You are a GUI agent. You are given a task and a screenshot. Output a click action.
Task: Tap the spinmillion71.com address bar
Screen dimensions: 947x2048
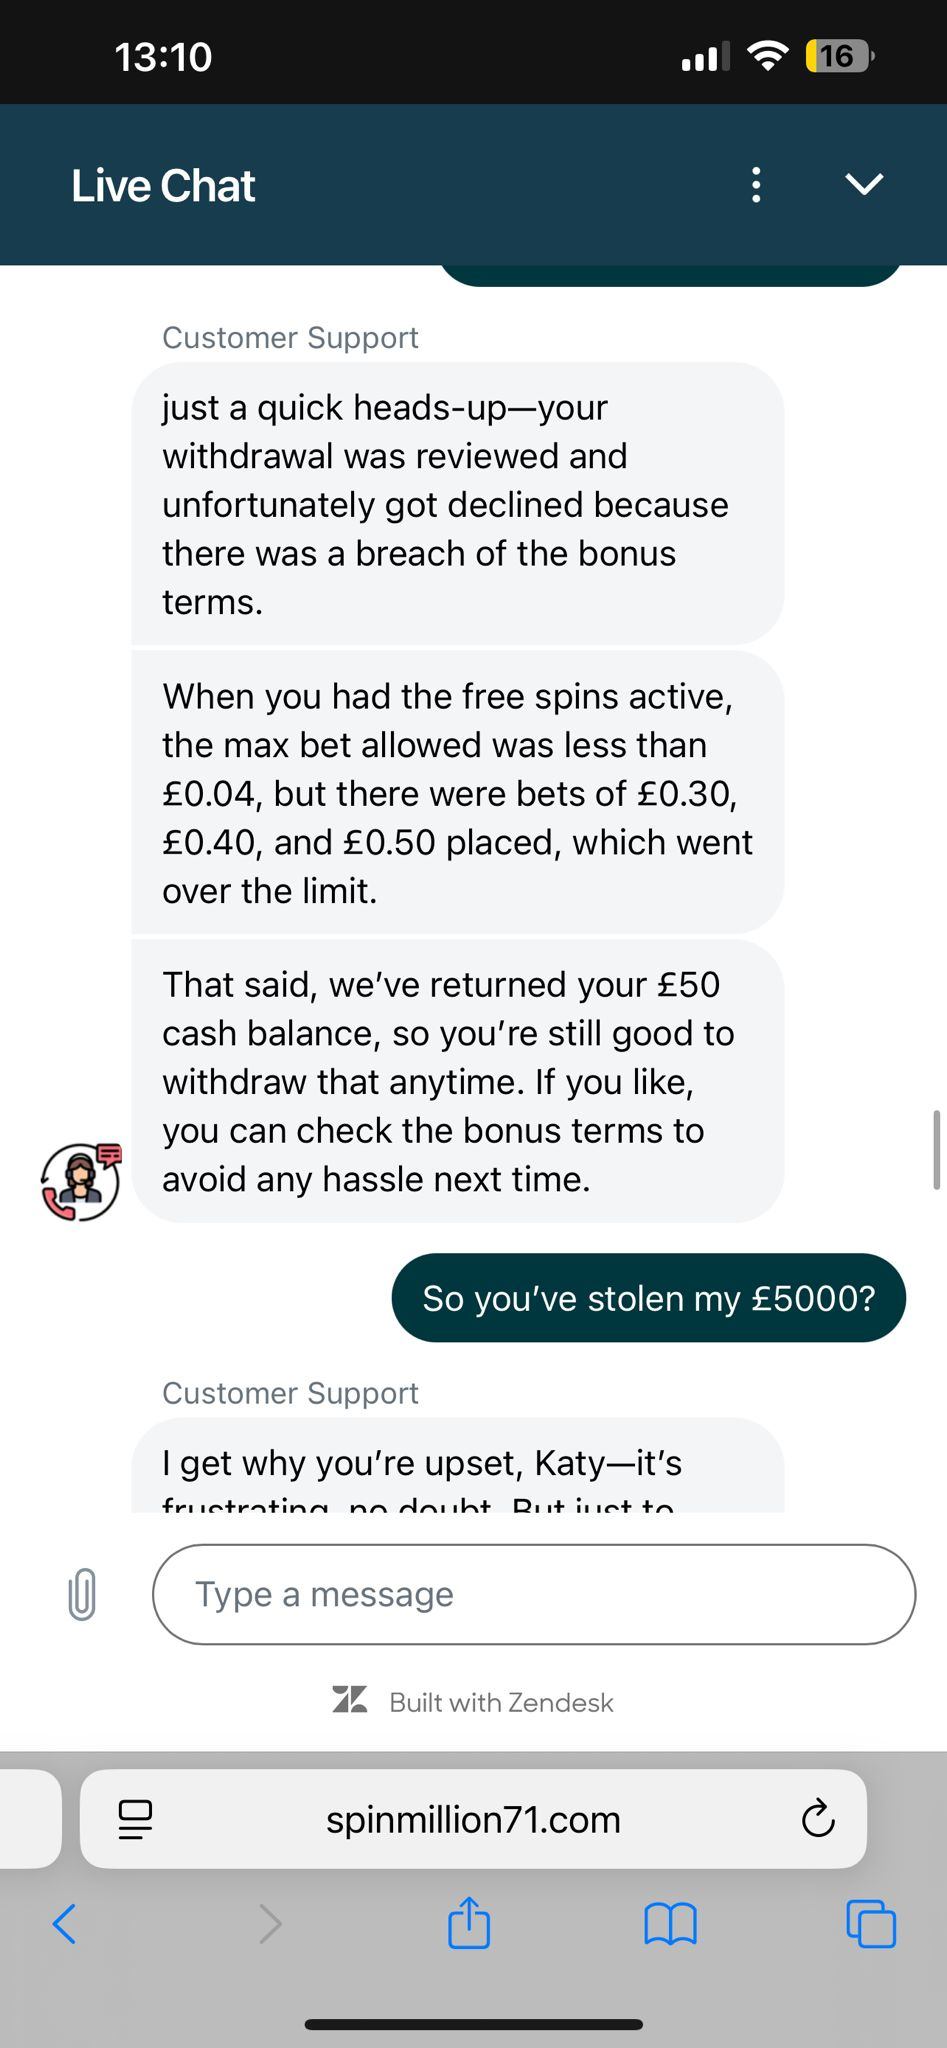coord(473,1819)
